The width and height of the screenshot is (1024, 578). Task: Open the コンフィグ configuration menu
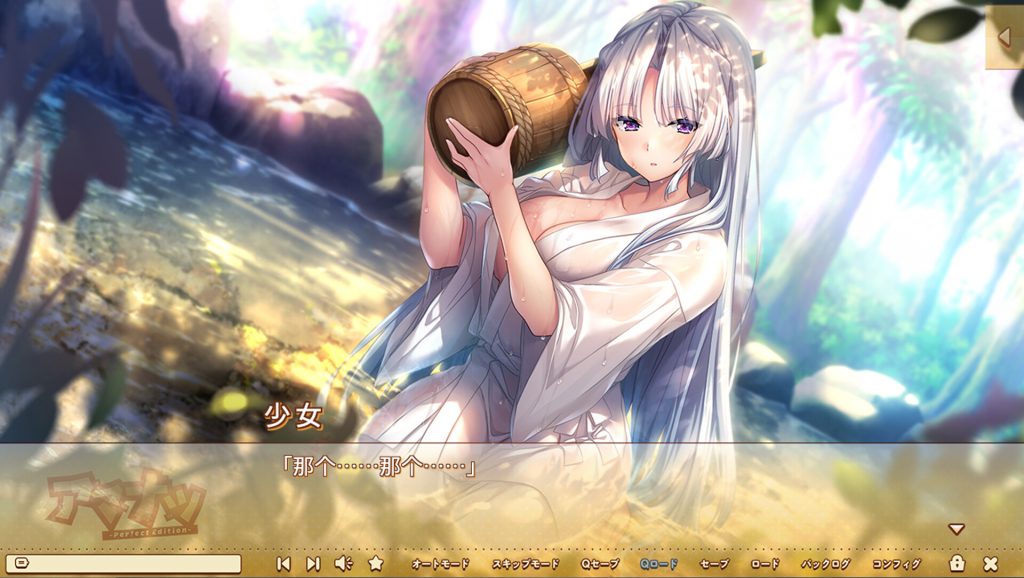(x=895, y=566)
